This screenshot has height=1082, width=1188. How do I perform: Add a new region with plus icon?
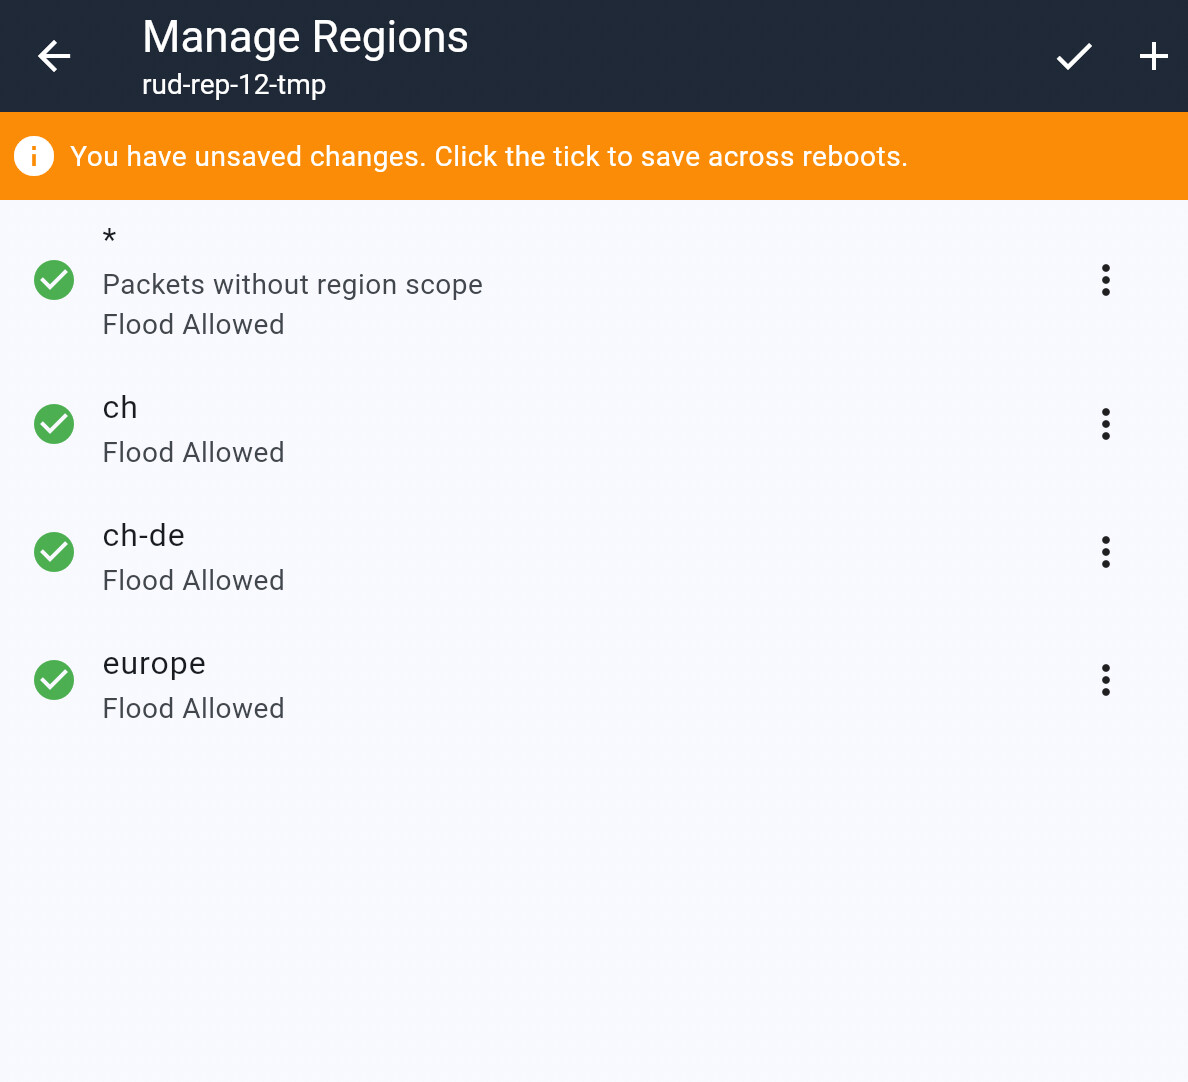pos(1154,56)
